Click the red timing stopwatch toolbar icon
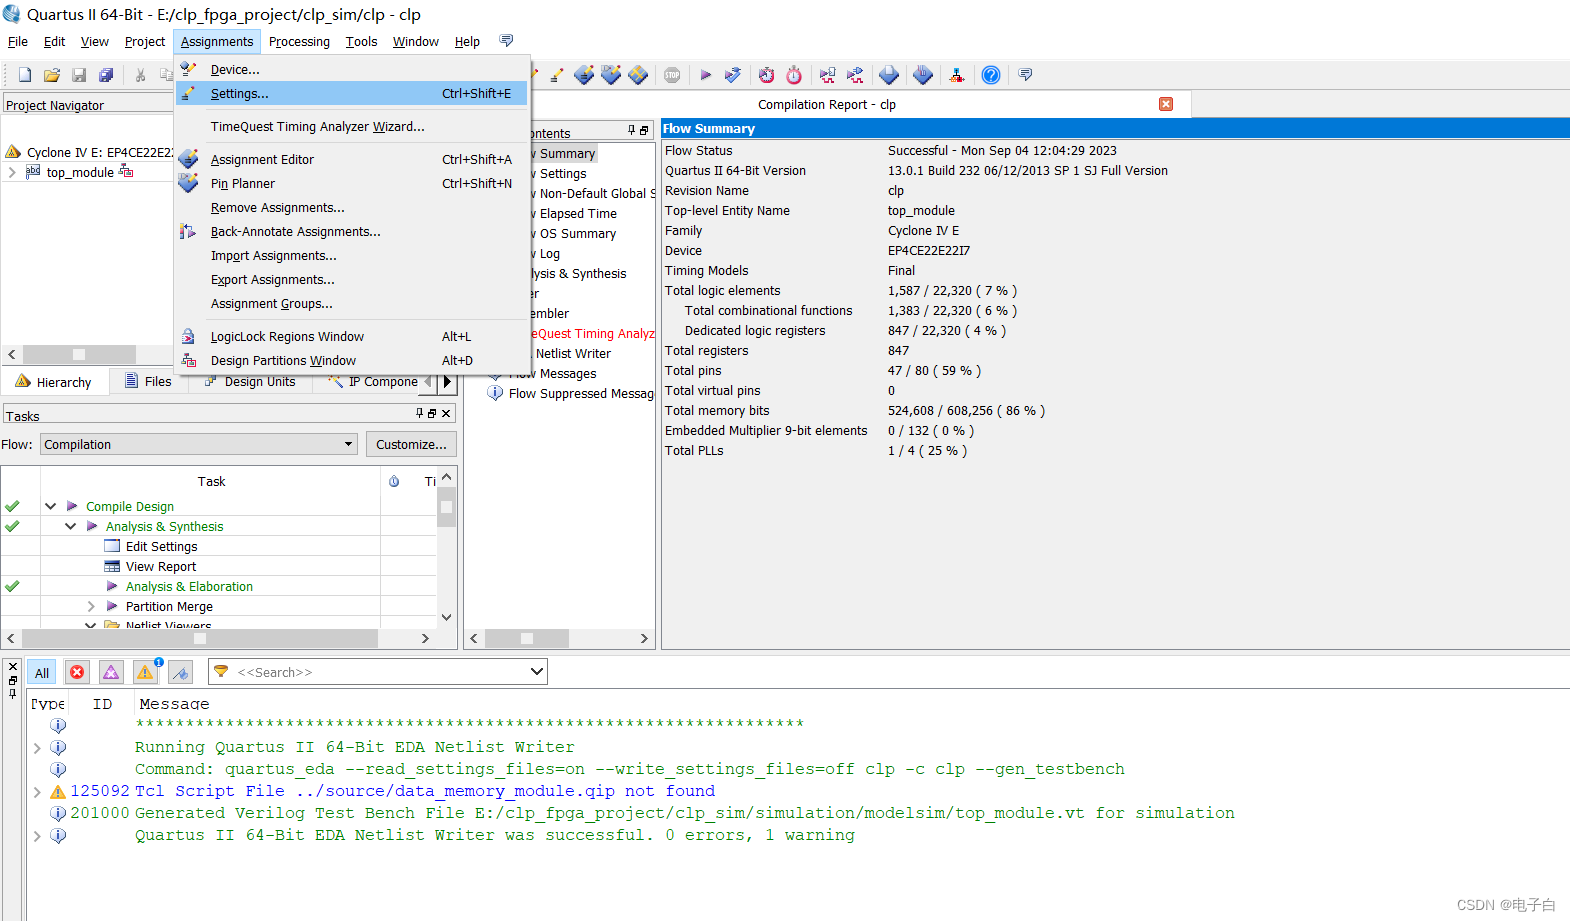Image resolution: width=1570 pixels, height=921 pixels. tap(794, 75)
